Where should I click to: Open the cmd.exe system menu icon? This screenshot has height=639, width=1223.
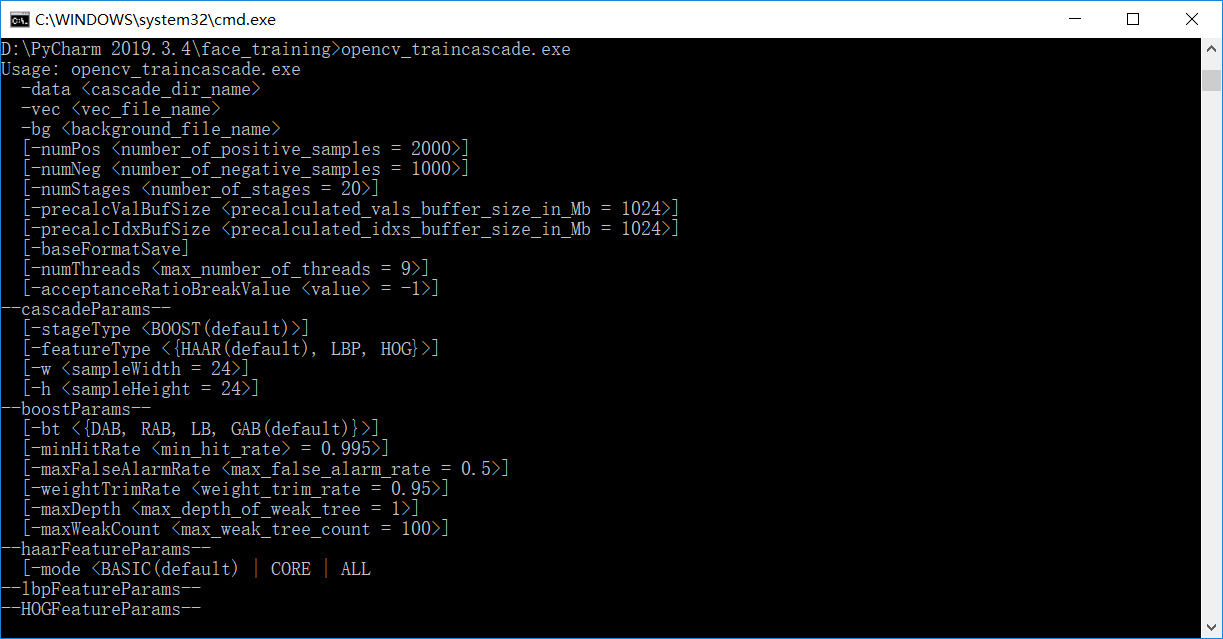18,19
